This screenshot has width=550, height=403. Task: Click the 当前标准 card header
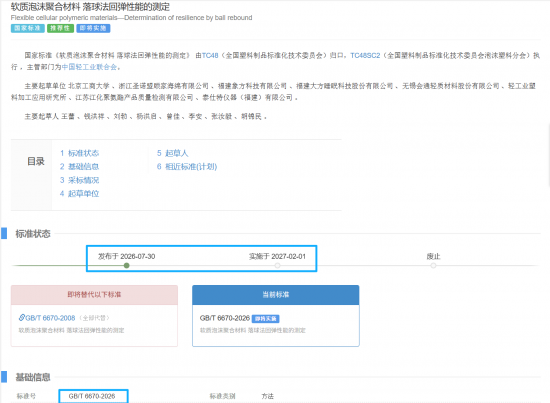[276, 295]
